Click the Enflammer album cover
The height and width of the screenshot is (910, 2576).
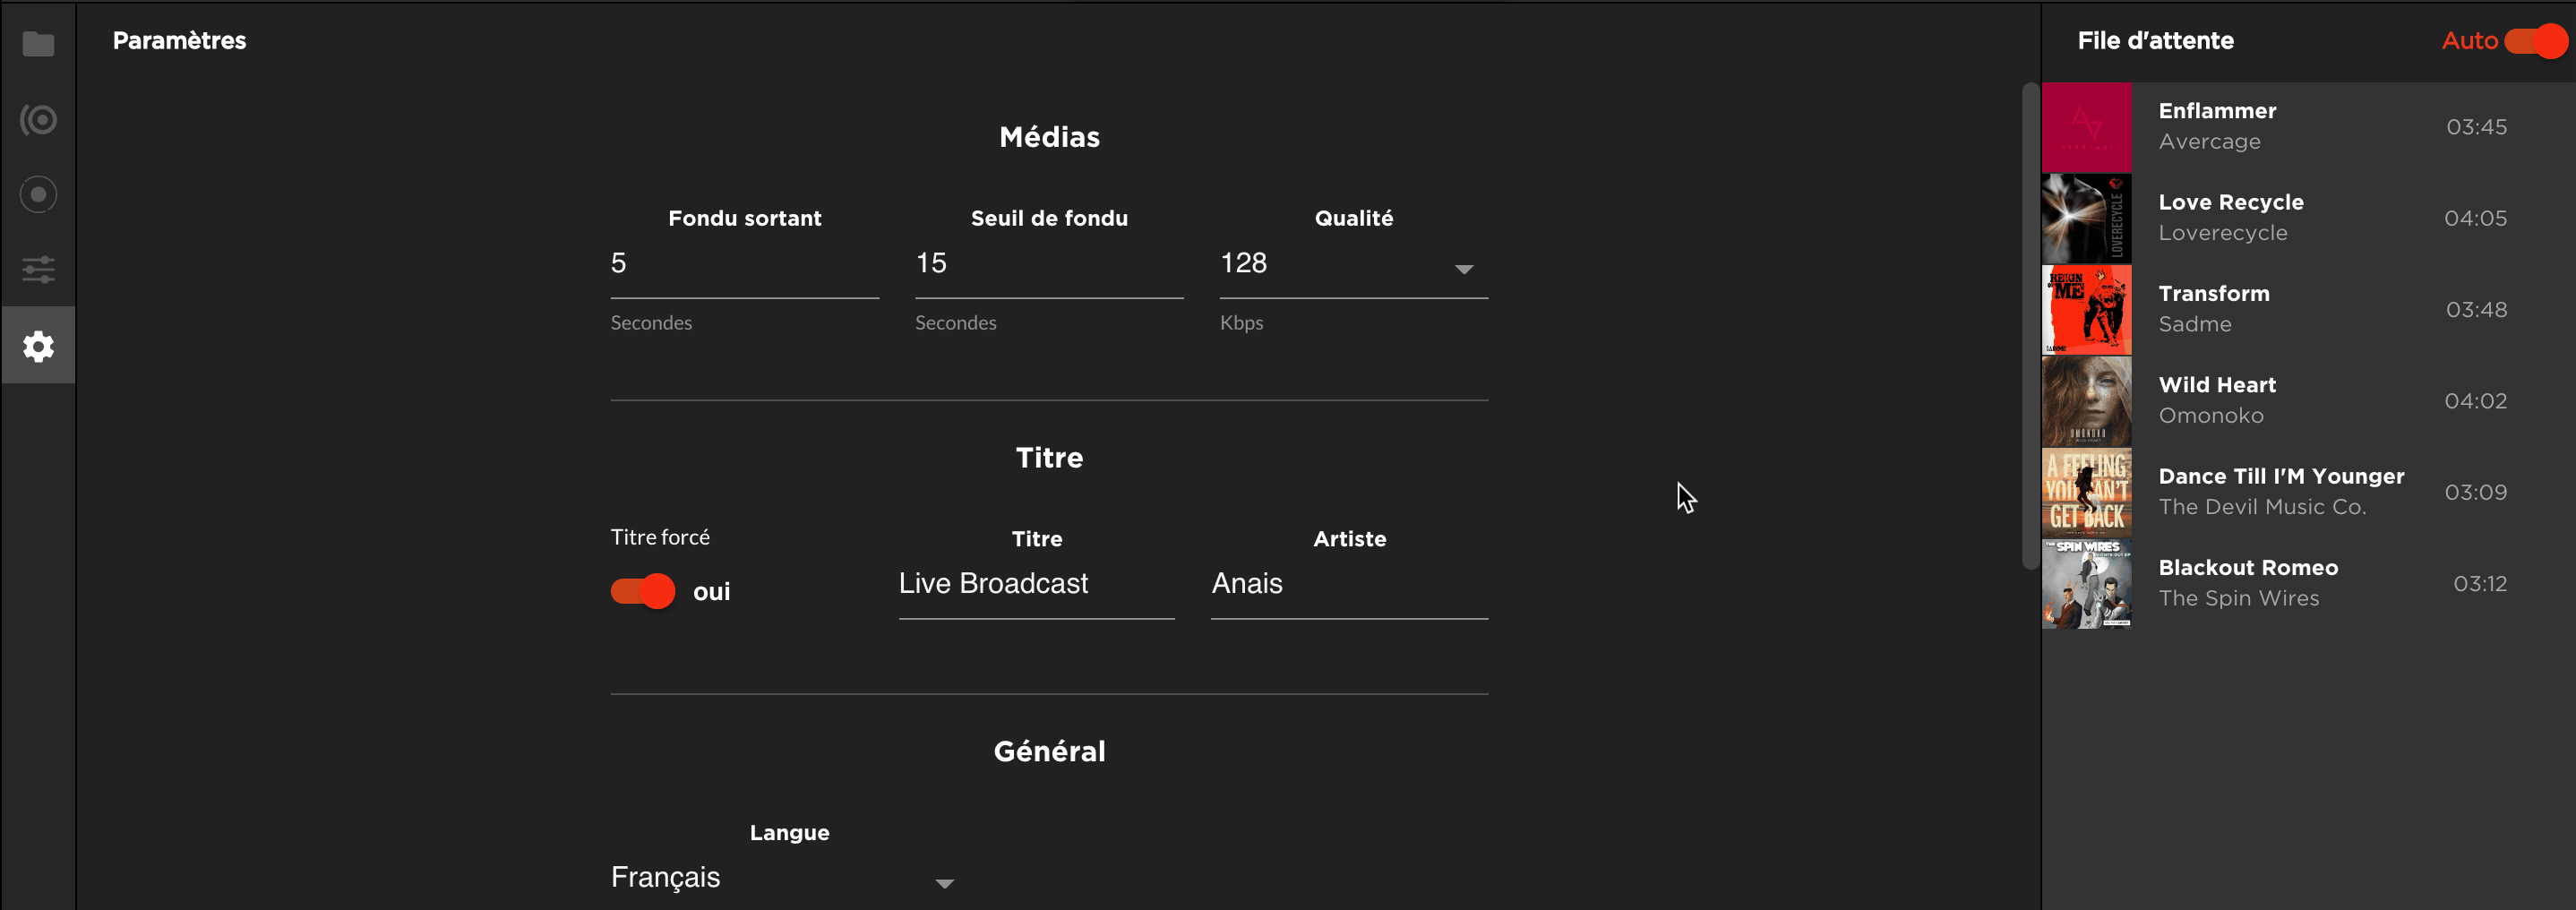coord(2086,127)
